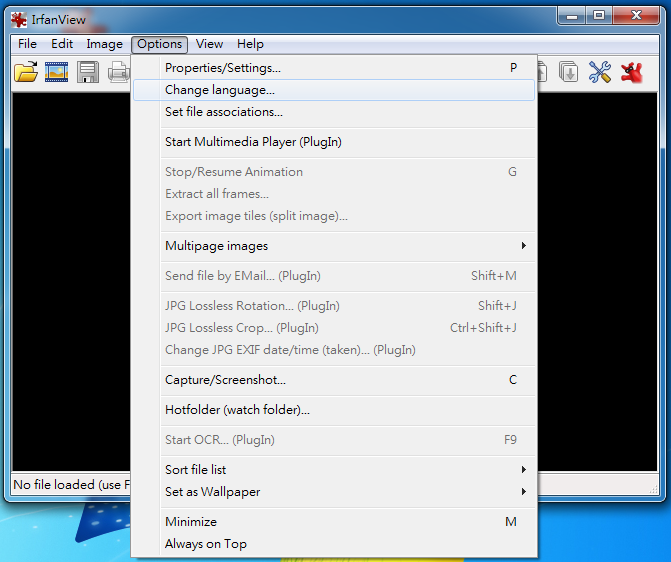Viewport: 671px width, 562px height.
Task: Open Capture/Screenshot... option
Action: click(334, 380)
